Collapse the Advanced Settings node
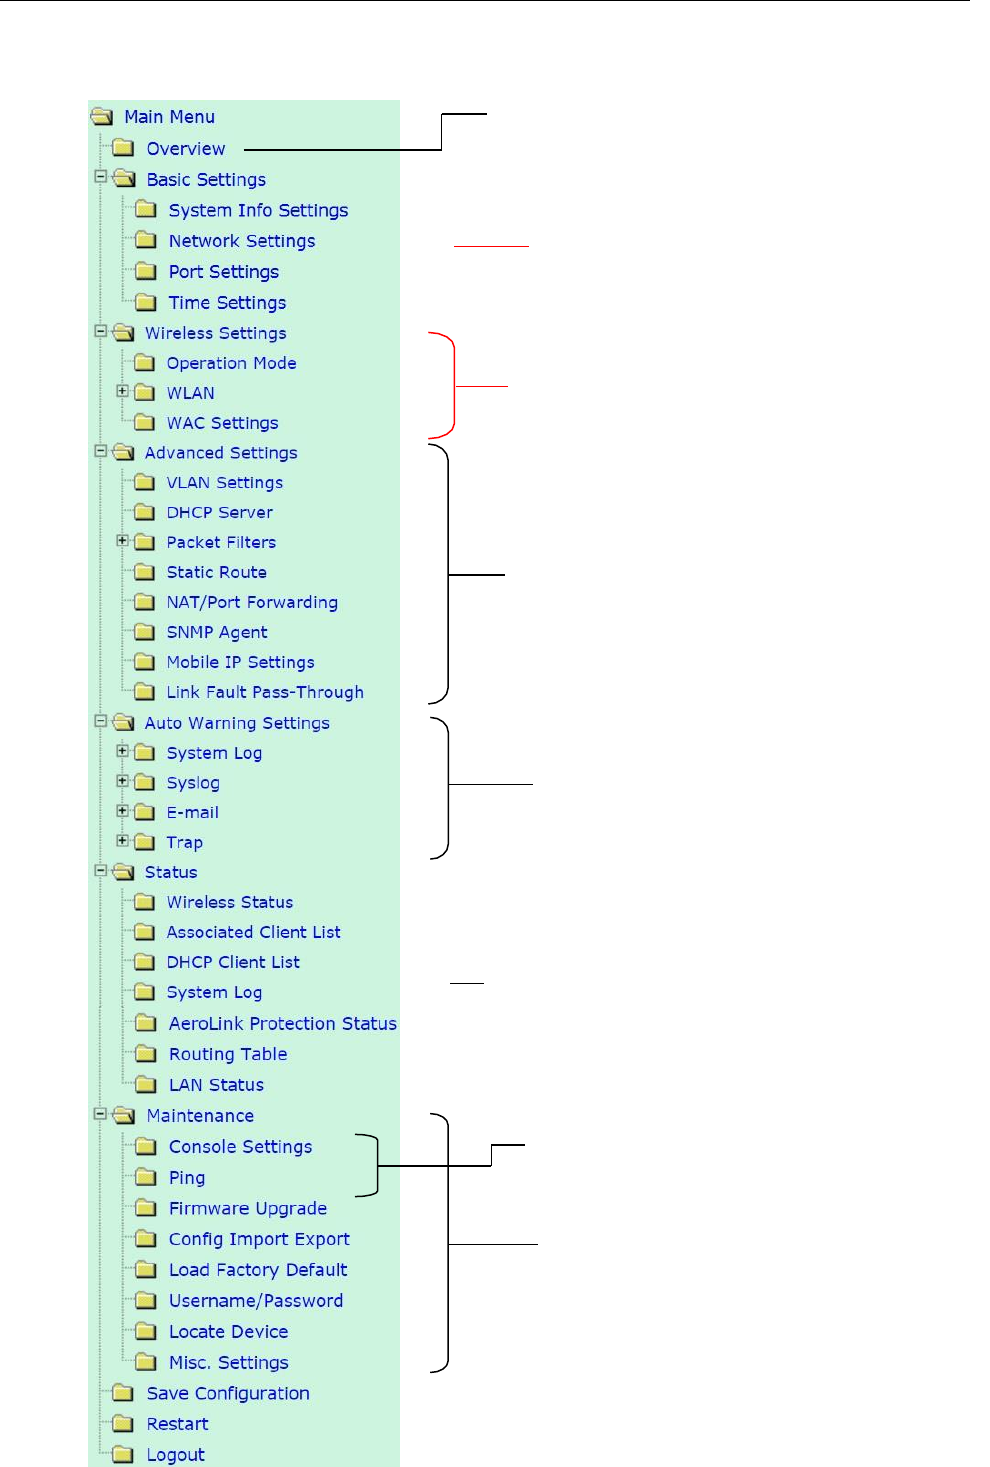990x1467 pixels. [100, 451]
